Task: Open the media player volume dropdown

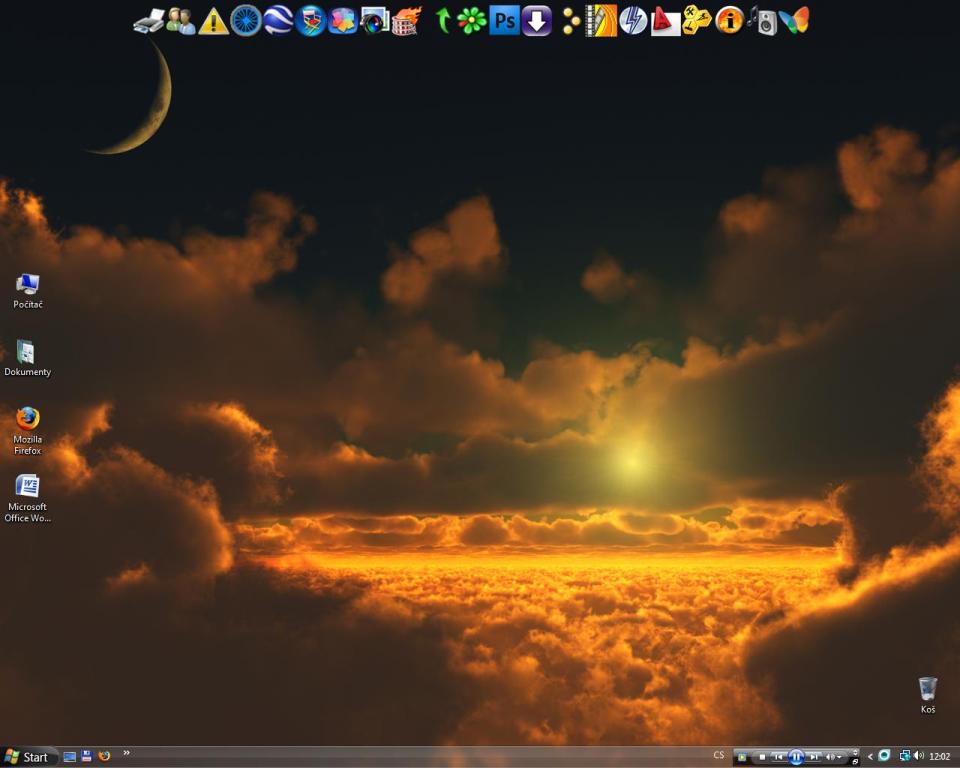Action: point(834,757)
